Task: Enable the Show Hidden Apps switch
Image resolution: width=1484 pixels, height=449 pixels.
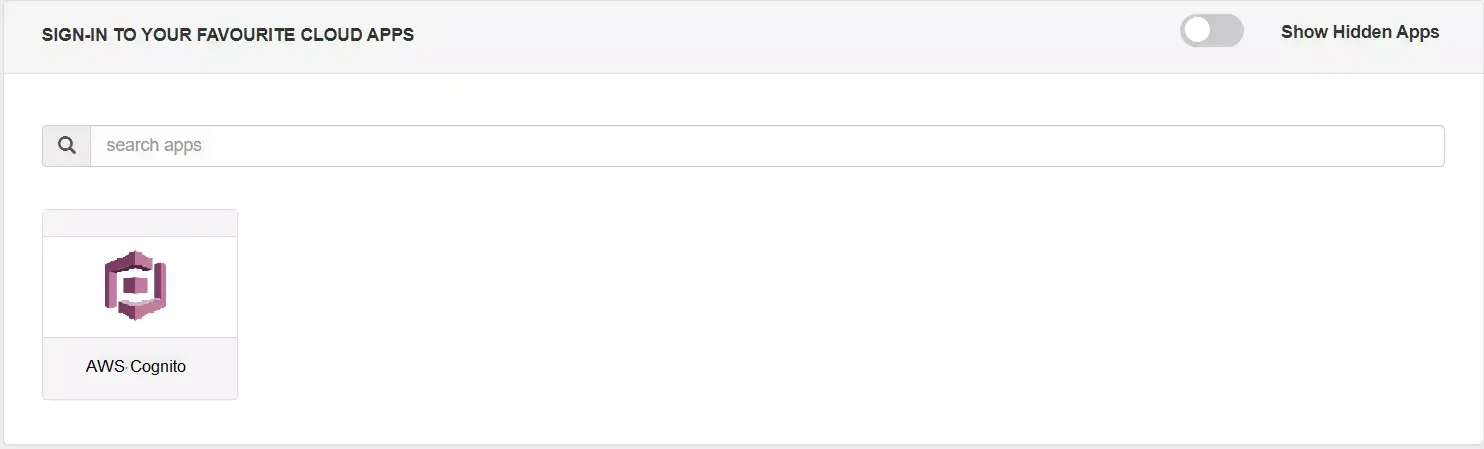Action: 1211,32
